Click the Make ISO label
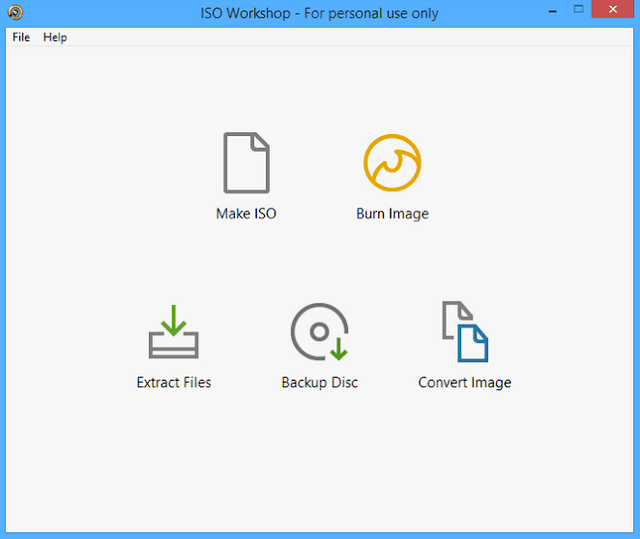Viewport: 640px width, 539px height. pos(246,213)
